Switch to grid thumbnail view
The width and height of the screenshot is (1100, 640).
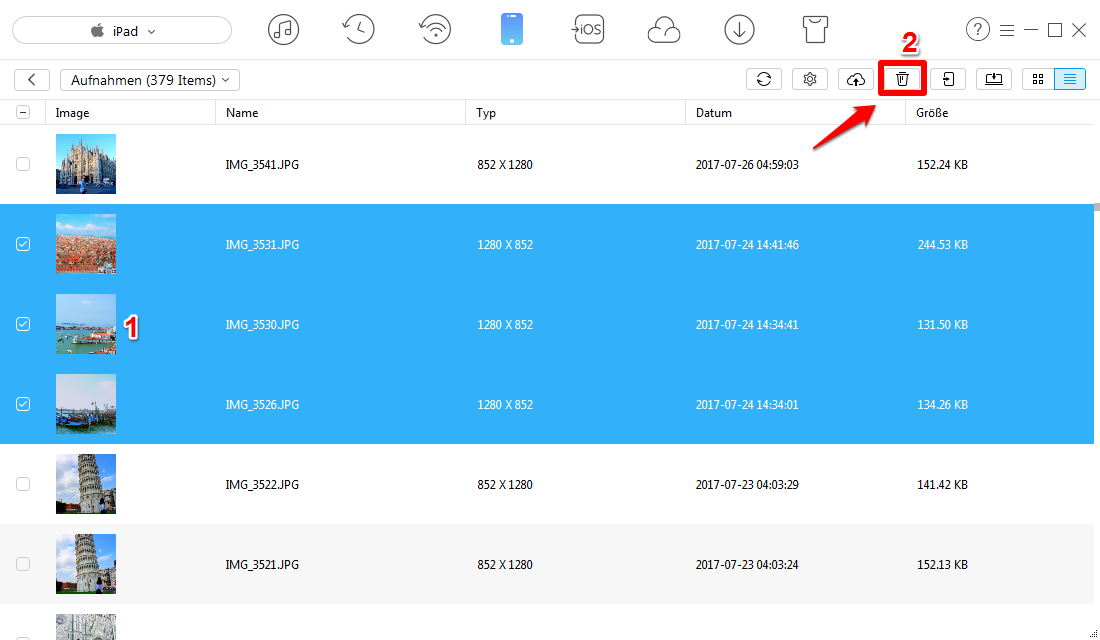pyautogui.click(x=1038, y=79)
